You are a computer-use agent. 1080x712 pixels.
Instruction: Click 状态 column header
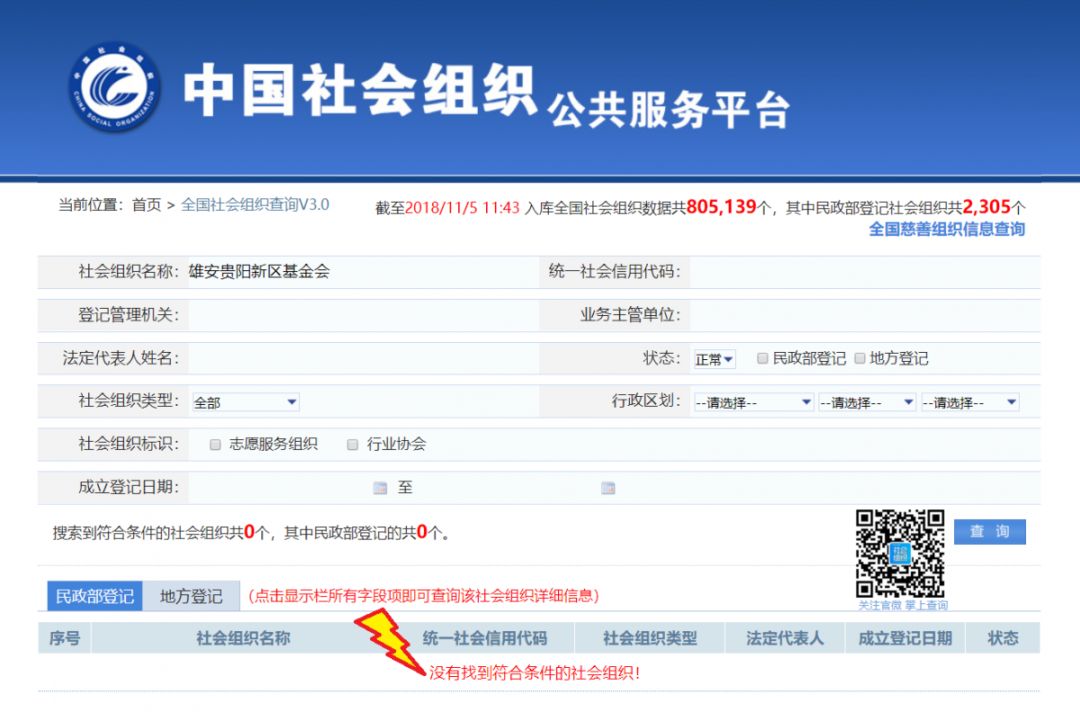[1003, 638]
